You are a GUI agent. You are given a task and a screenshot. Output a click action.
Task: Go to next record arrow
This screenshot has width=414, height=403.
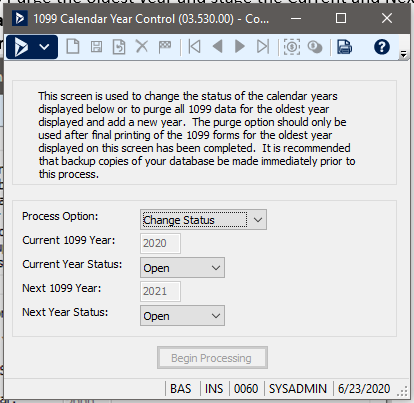pos(240,47)
